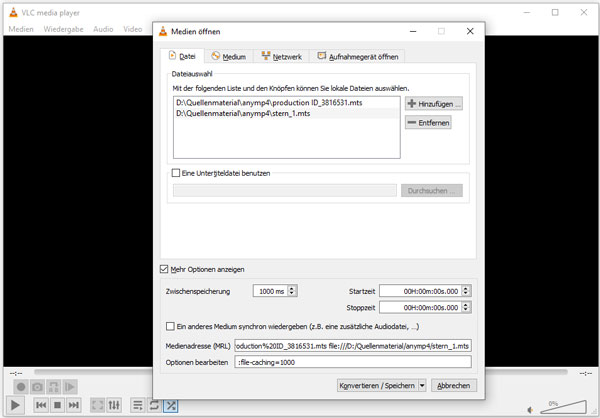Click the Entfernen button
The image size is (600, 418).
(x=428, y=122)
